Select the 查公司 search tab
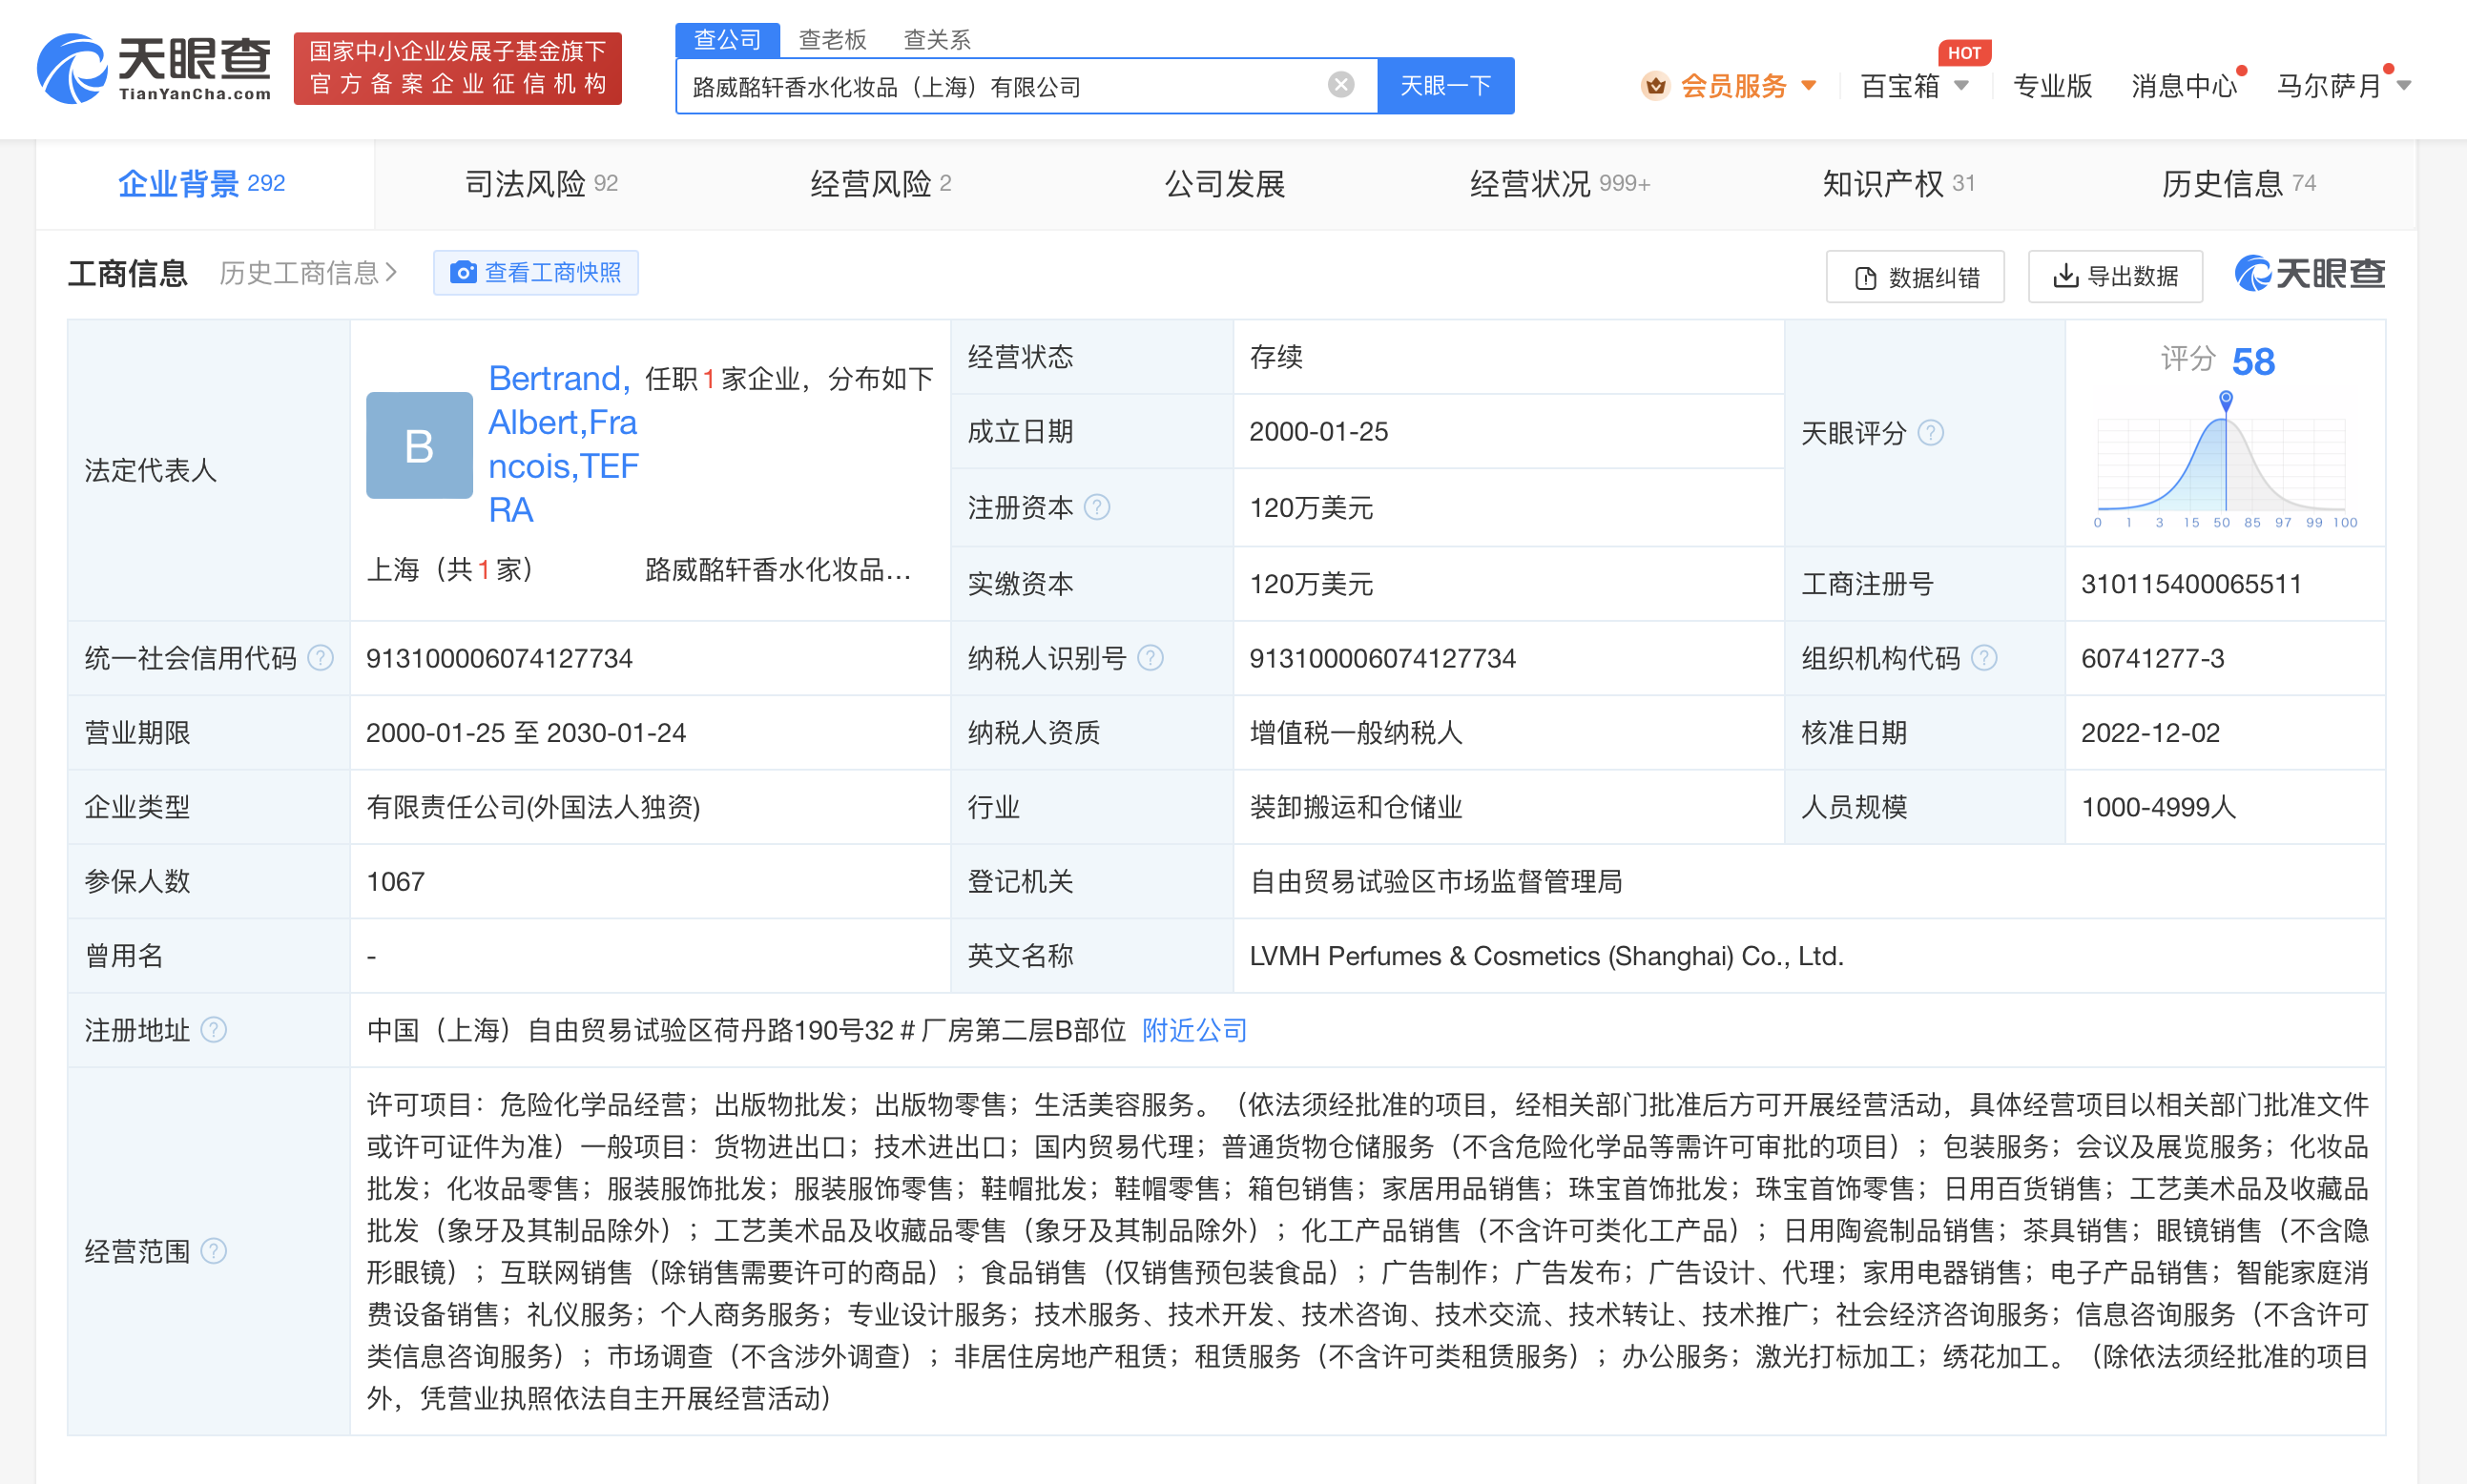 [727, 40]
